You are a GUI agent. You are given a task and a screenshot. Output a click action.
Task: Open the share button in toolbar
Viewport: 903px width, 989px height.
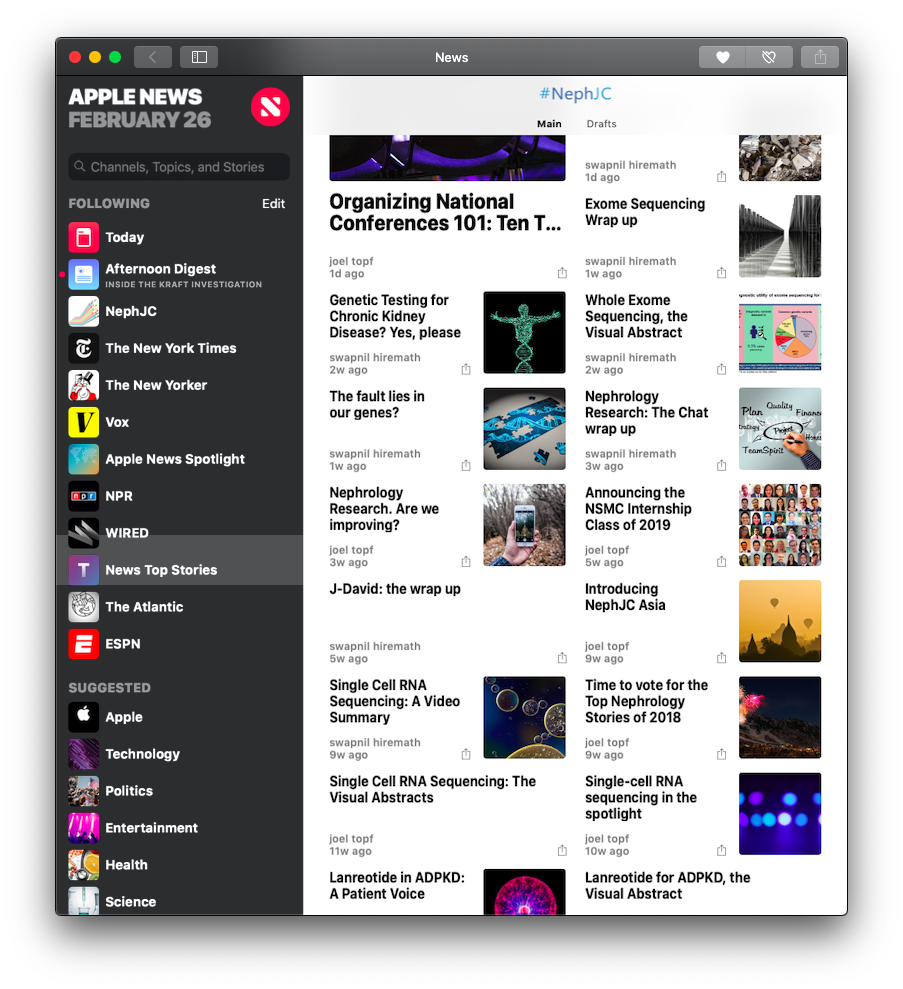[820, 57]
